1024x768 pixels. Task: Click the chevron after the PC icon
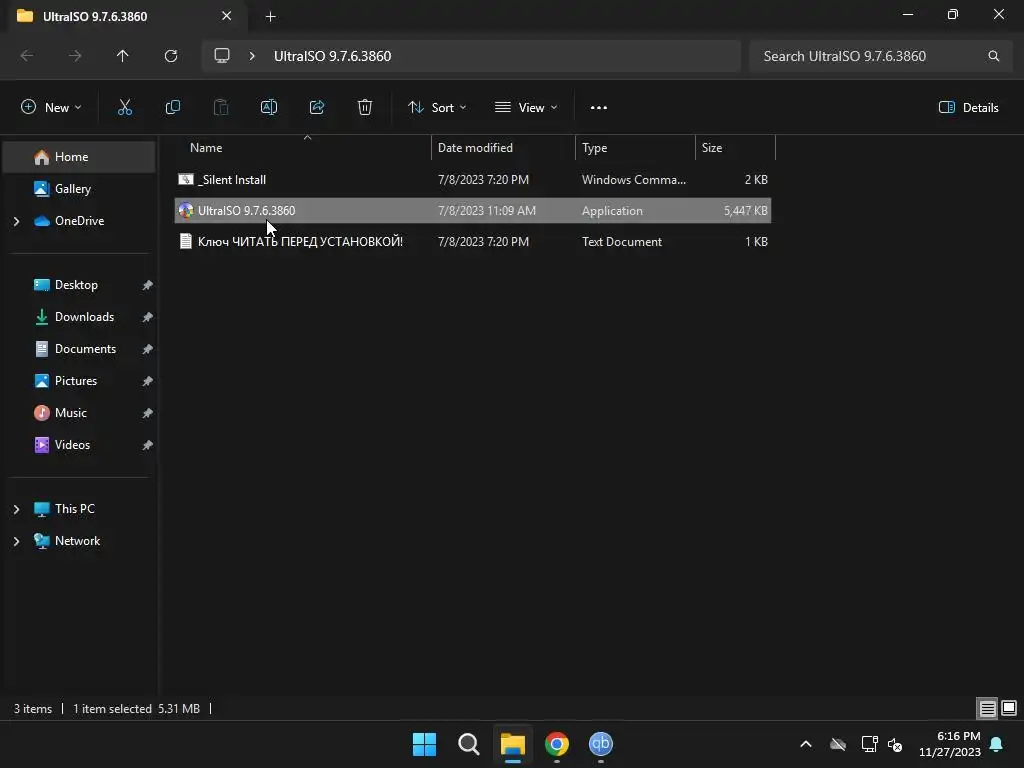pyautogui.click(x=252, y=56)
